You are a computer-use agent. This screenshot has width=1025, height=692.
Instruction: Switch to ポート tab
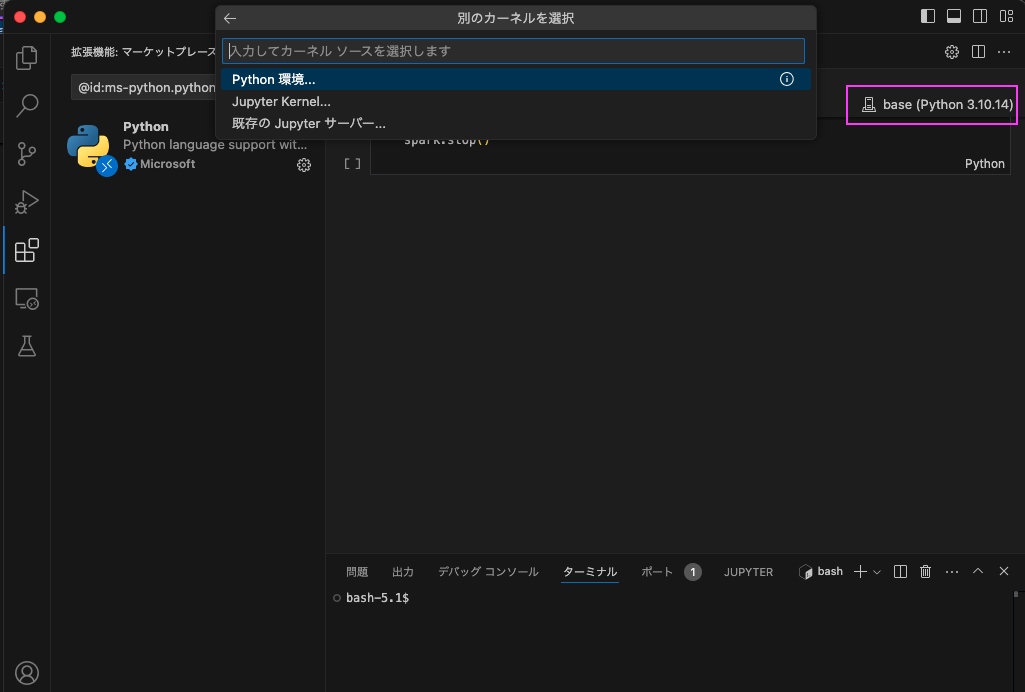tap(657, 572)
